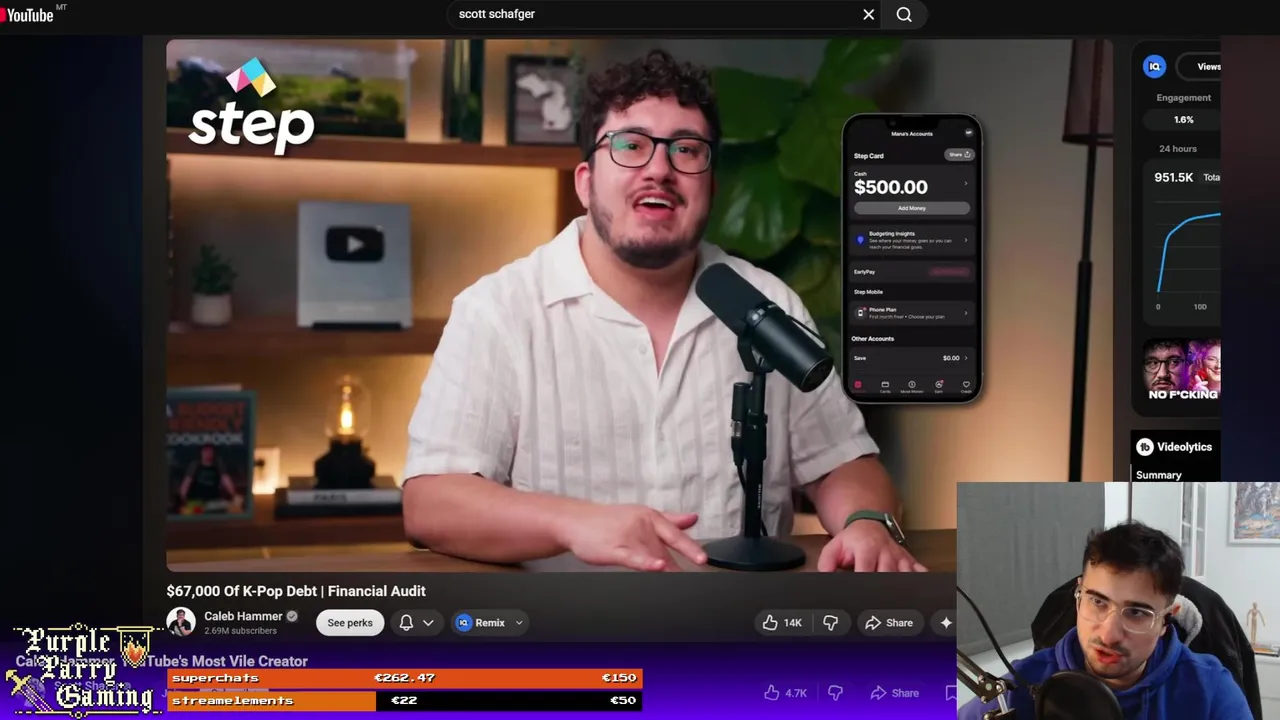Like the video with 14K likes
1280x720 pixels.
(782, 623)
